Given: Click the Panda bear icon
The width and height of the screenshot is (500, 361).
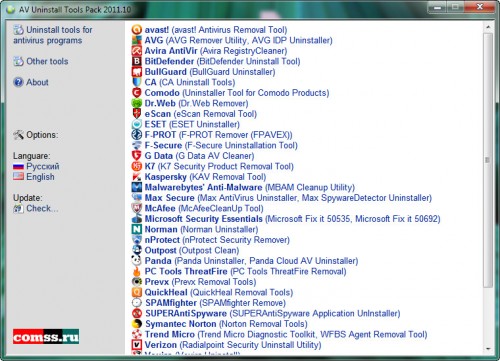Looking at the screenshot, I should (x=137, y=261).
